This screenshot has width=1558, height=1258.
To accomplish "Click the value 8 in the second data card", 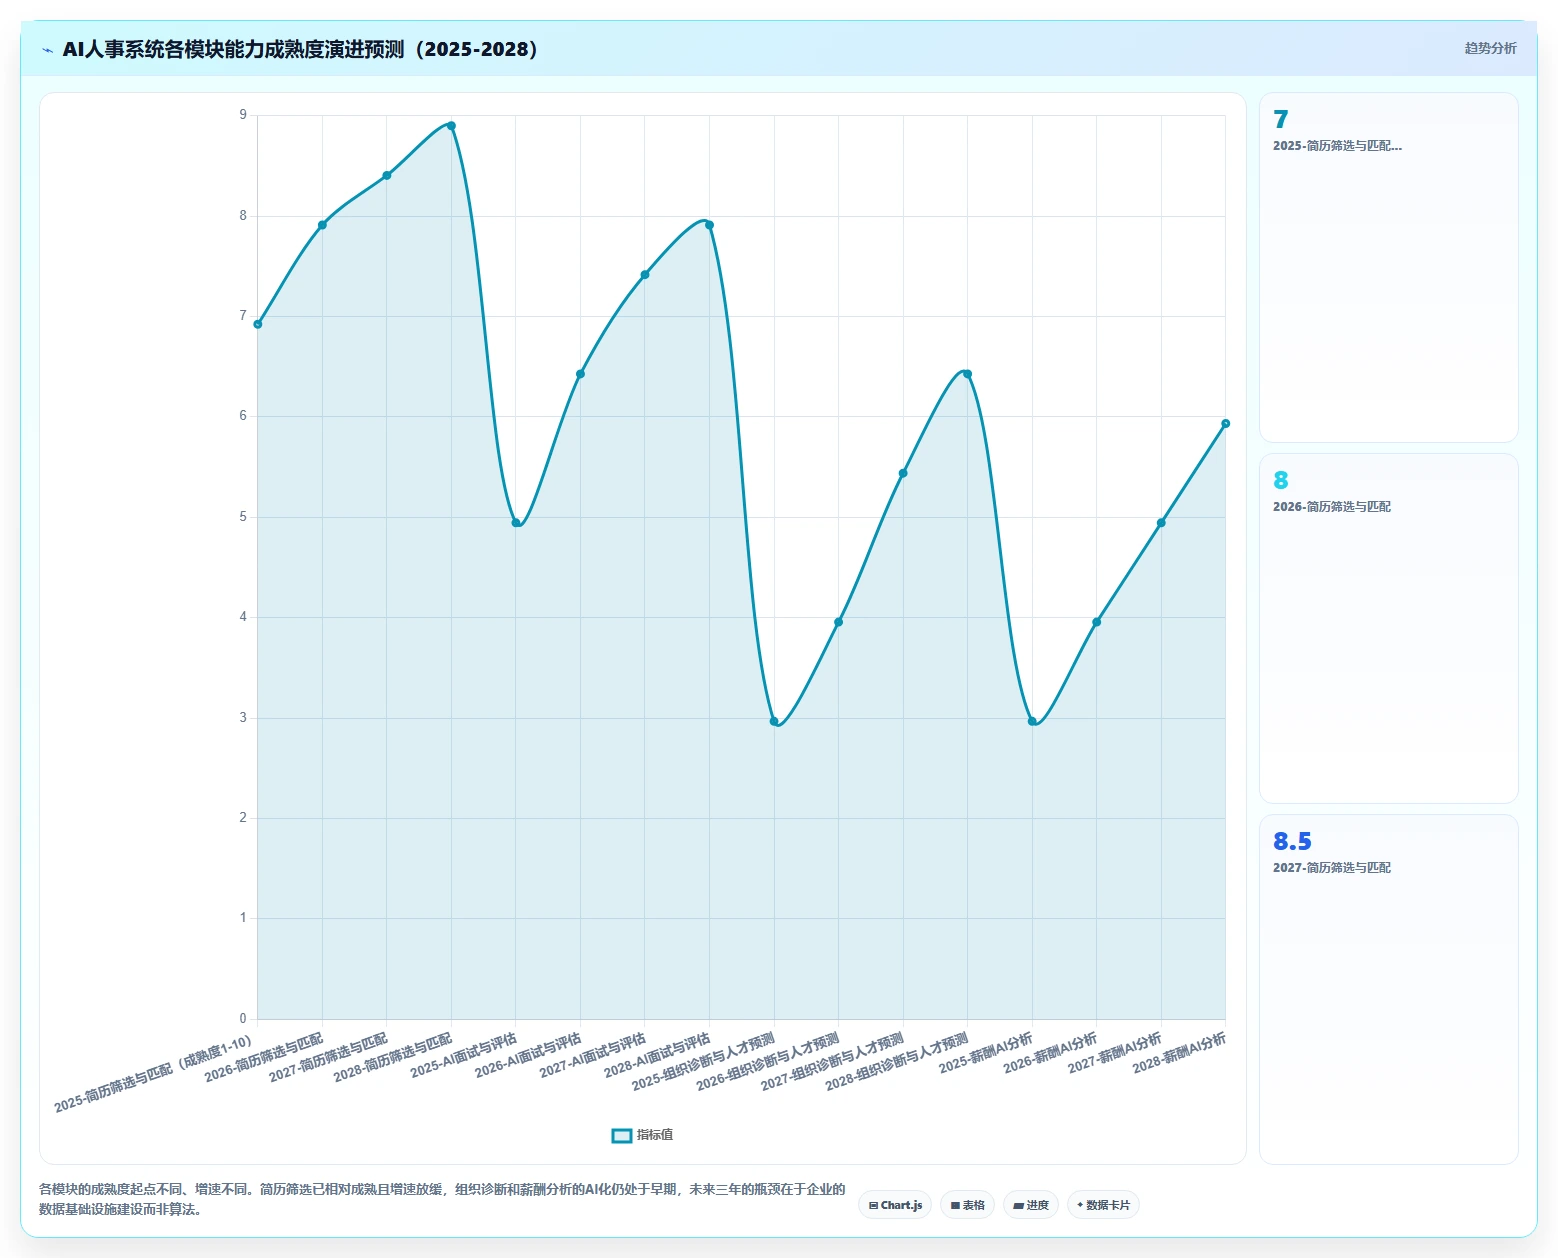I will point(1281,481).
